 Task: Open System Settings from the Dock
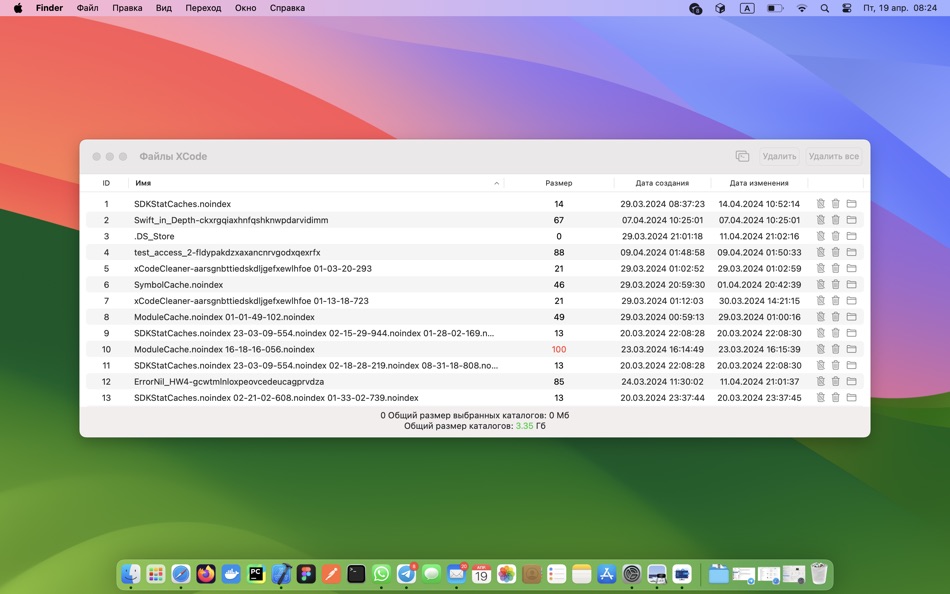point(632,573)
